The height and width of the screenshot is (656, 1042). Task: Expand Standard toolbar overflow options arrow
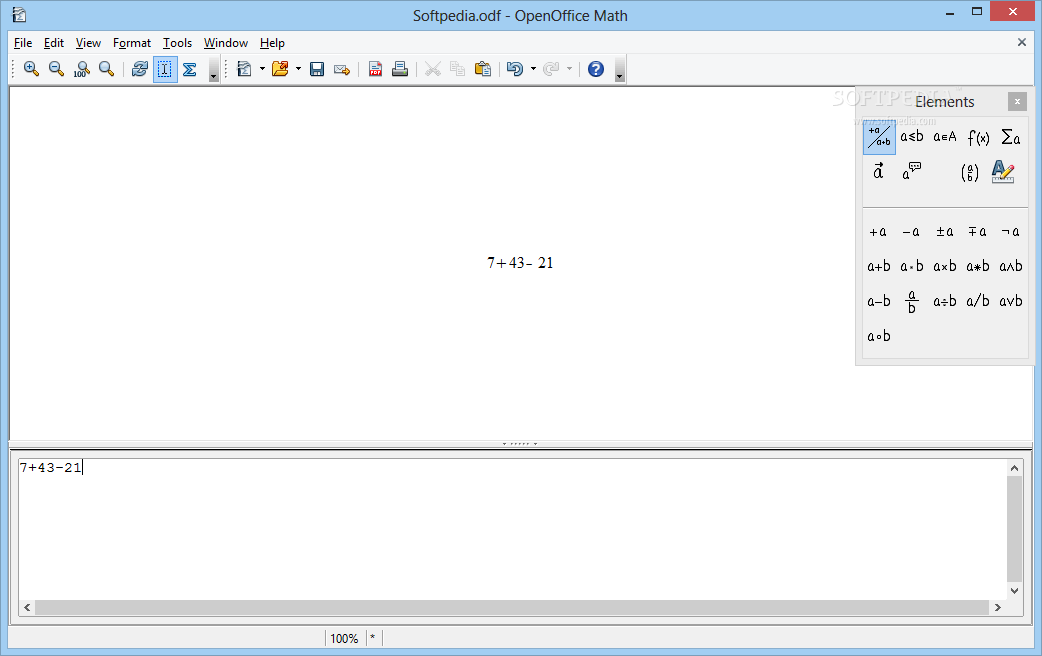[619, 69]
